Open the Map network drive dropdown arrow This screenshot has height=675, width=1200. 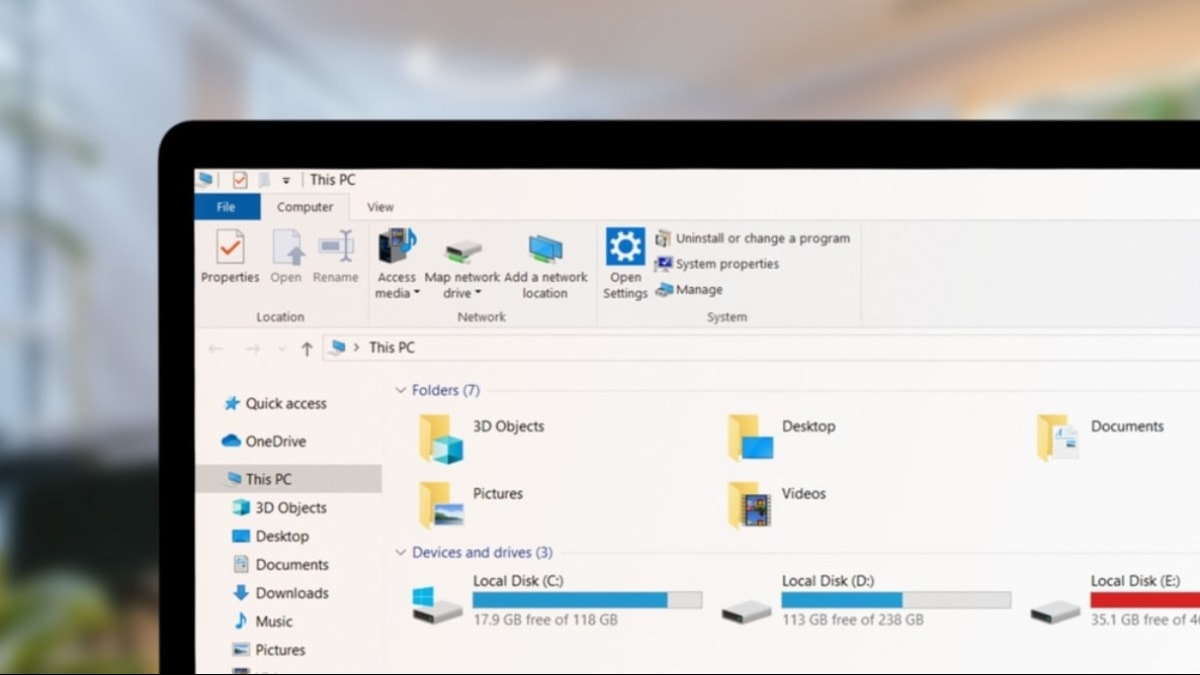[476, 292]
